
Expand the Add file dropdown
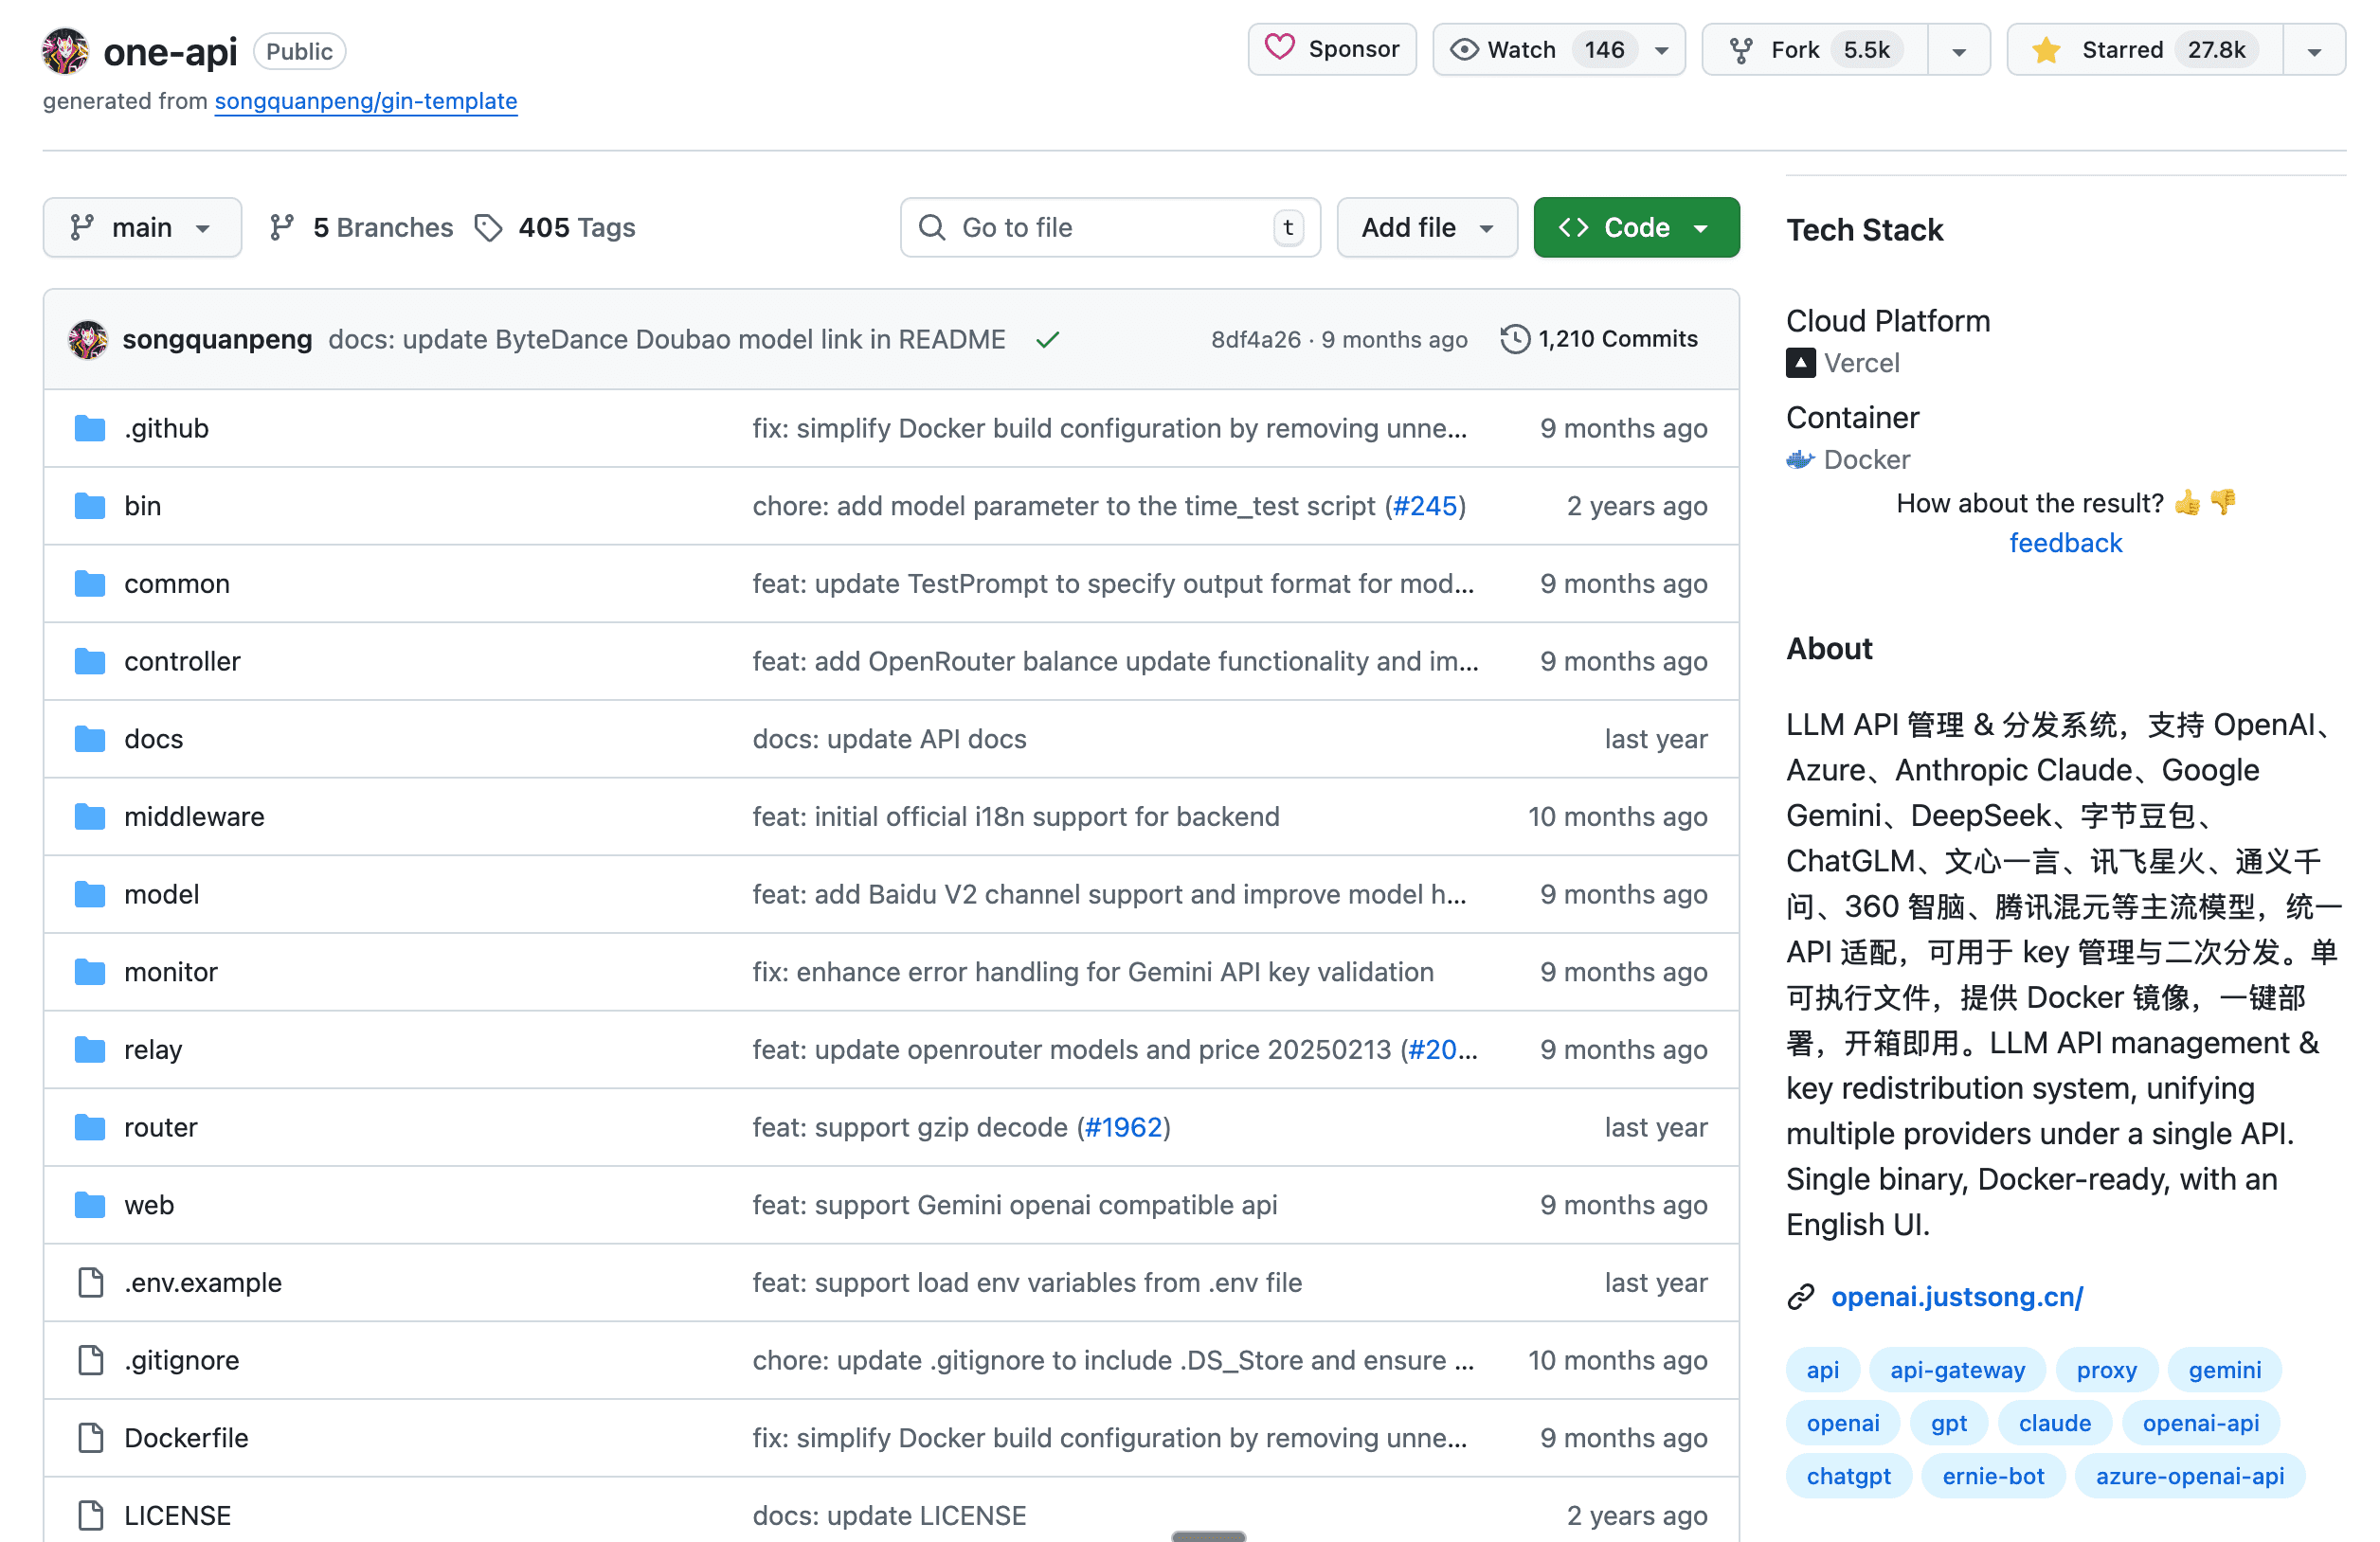(1426, 228)
